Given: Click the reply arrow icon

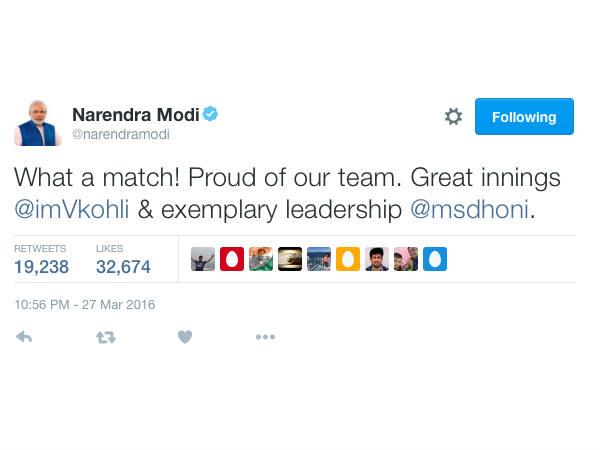Looking at the screenshot, I should pos(25,337).
